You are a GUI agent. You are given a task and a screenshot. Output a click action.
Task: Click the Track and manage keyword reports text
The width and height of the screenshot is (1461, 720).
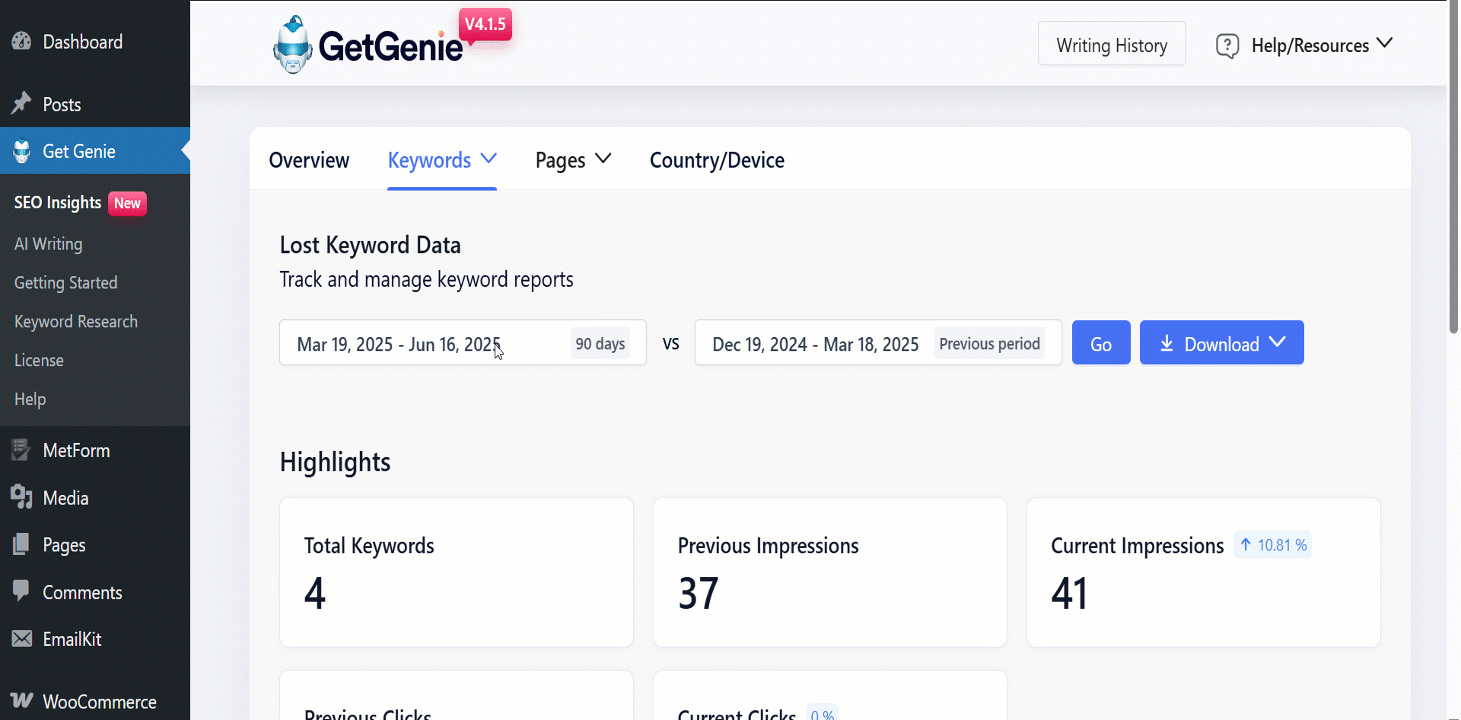(427, 280)
